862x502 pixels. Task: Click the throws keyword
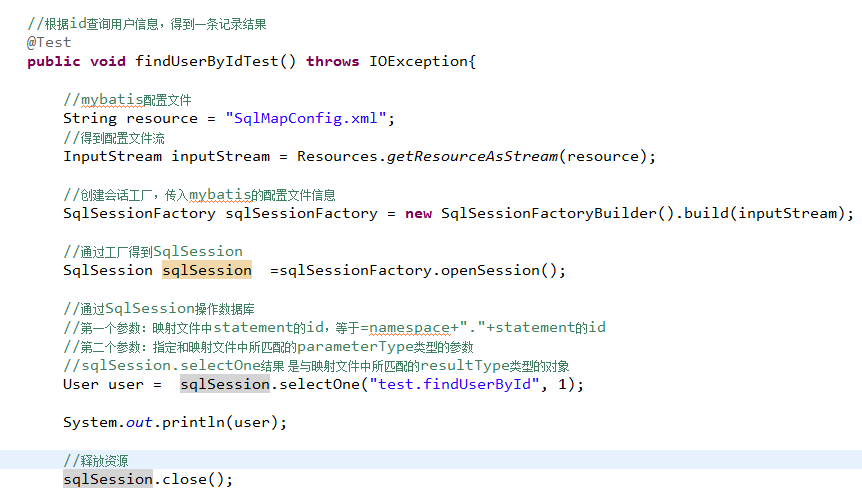coord(333,61)
